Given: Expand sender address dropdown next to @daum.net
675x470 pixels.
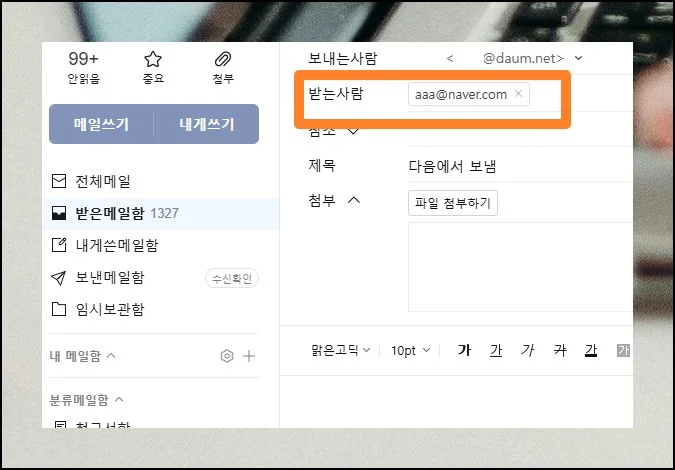Looking at the screenshot, I should [x=578, y=59].
